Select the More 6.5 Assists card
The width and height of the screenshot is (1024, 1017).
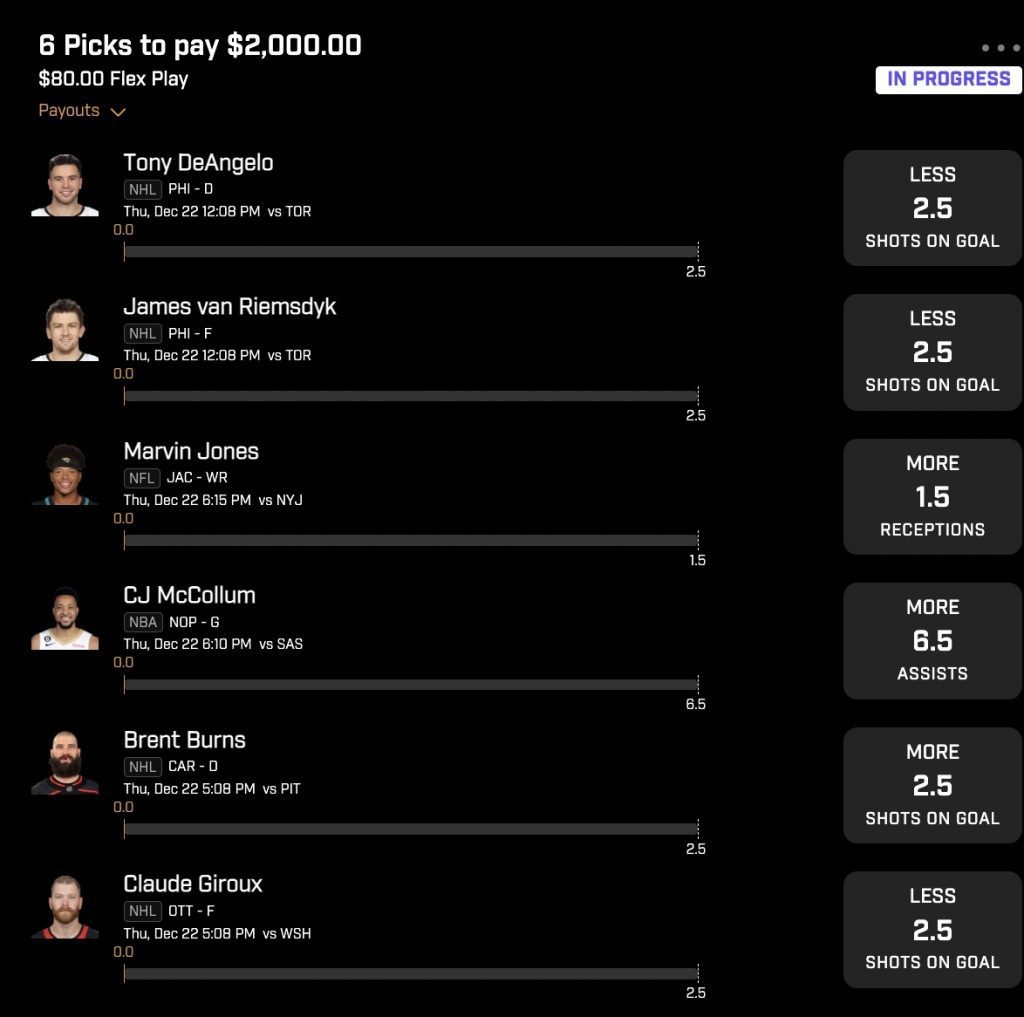pos(932,641)
